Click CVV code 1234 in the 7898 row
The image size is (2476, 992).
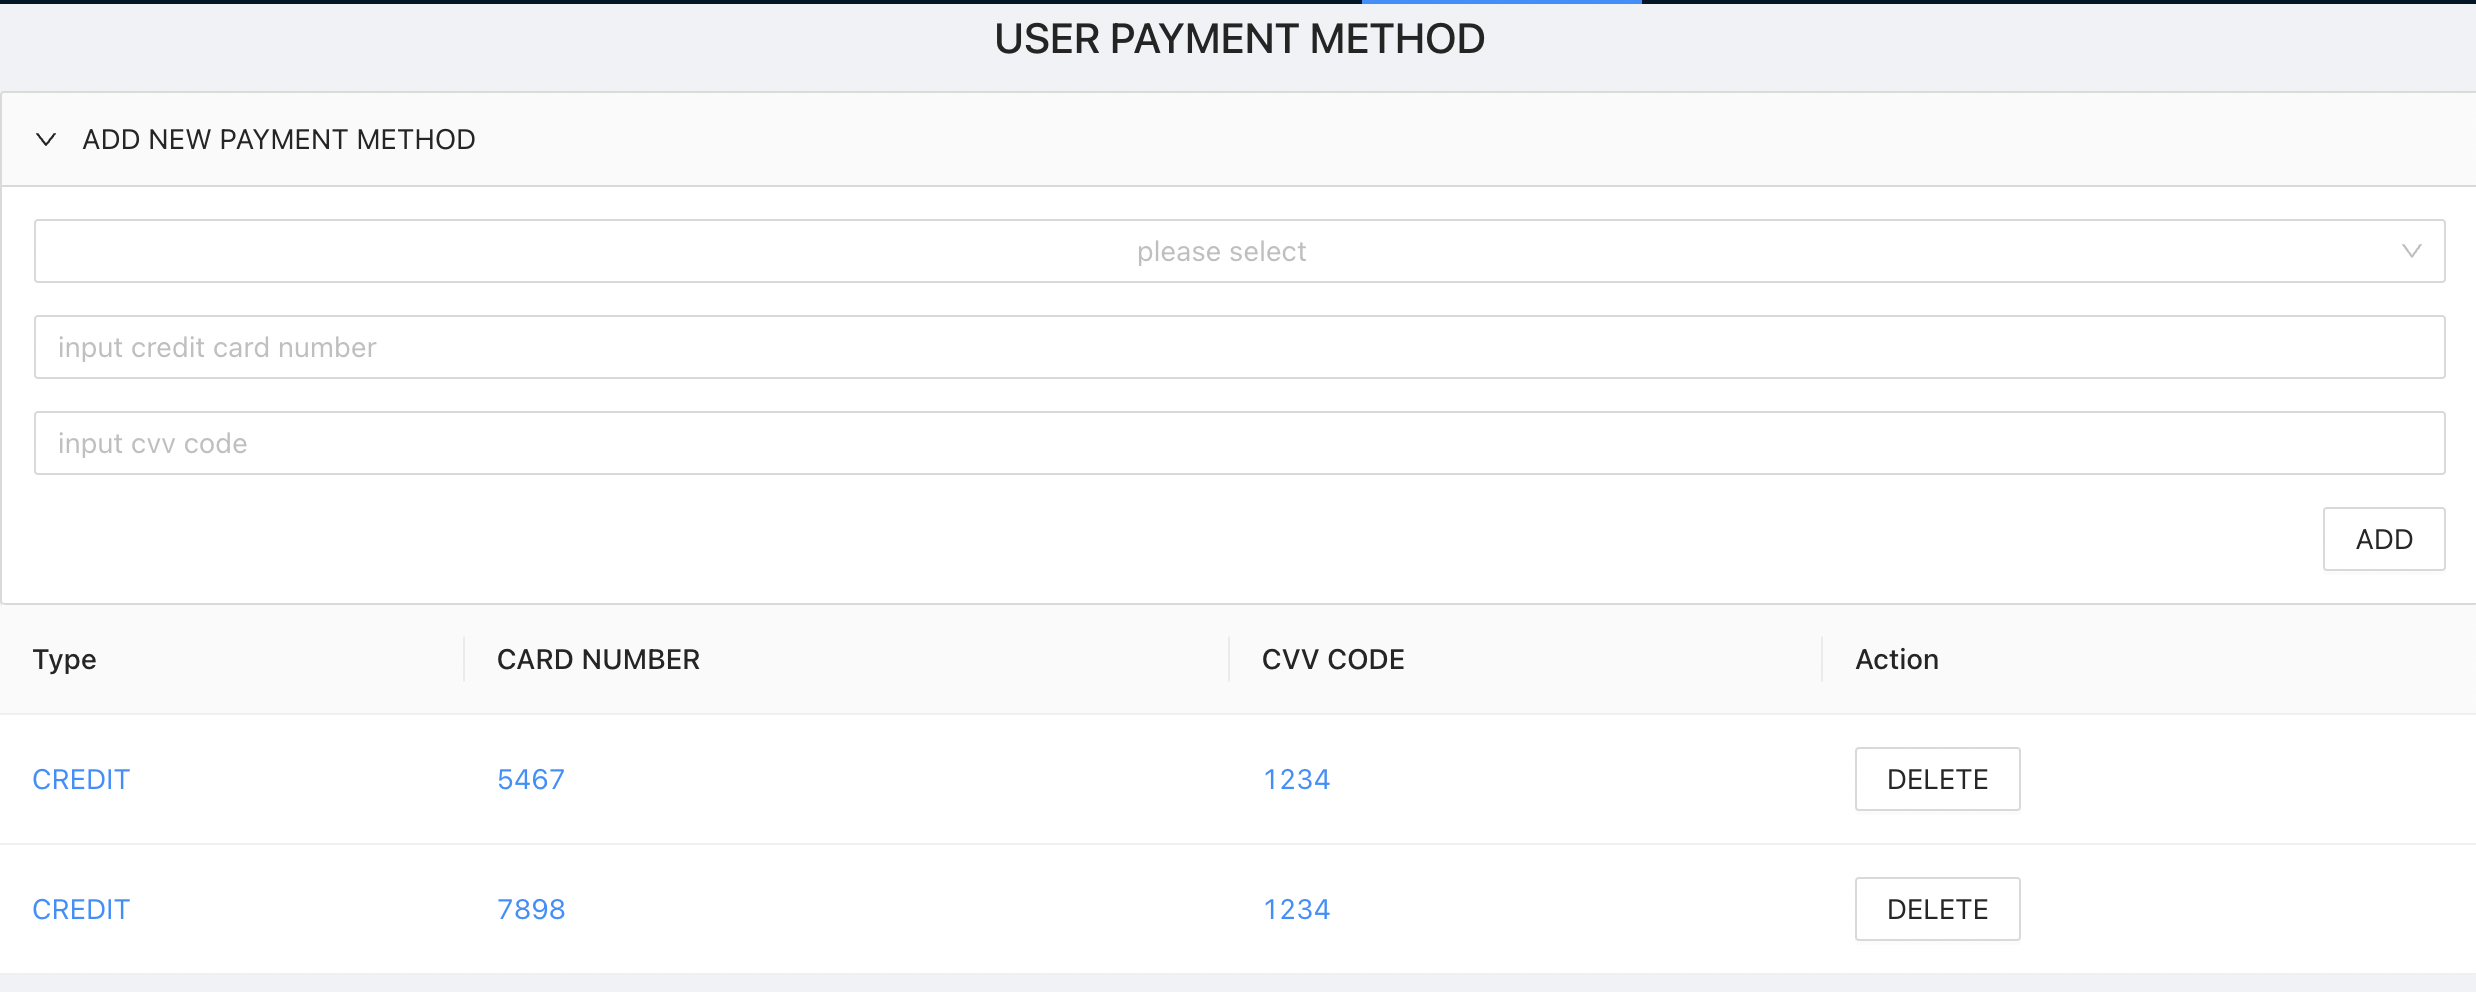click(1297, 909)
